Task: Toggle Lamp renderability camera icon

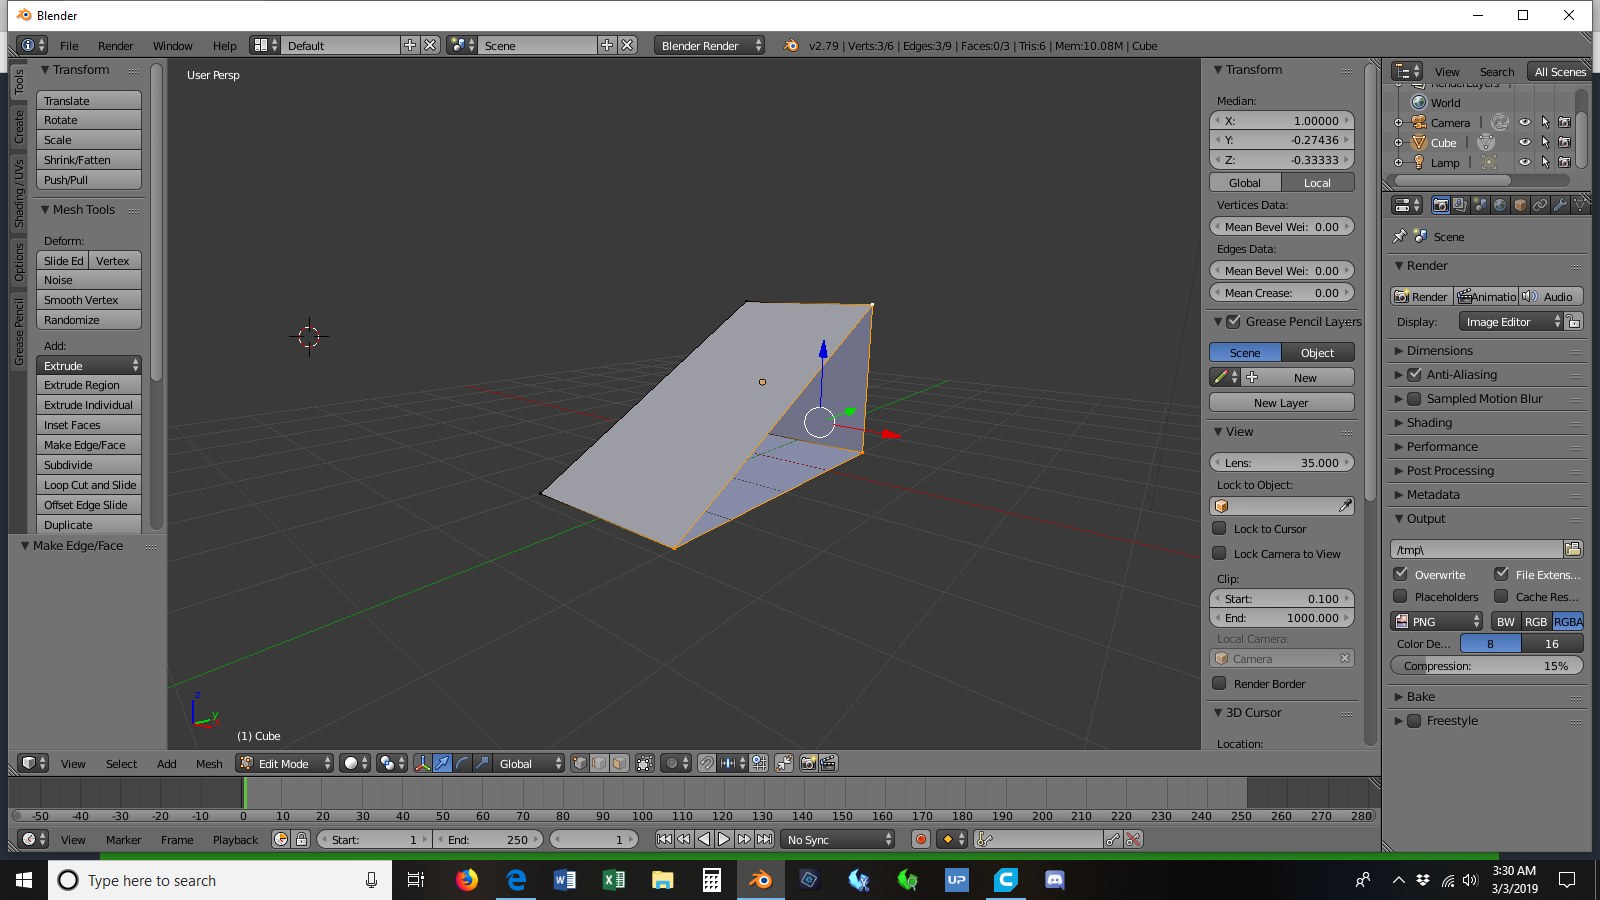Action: tap(1564, 162)
